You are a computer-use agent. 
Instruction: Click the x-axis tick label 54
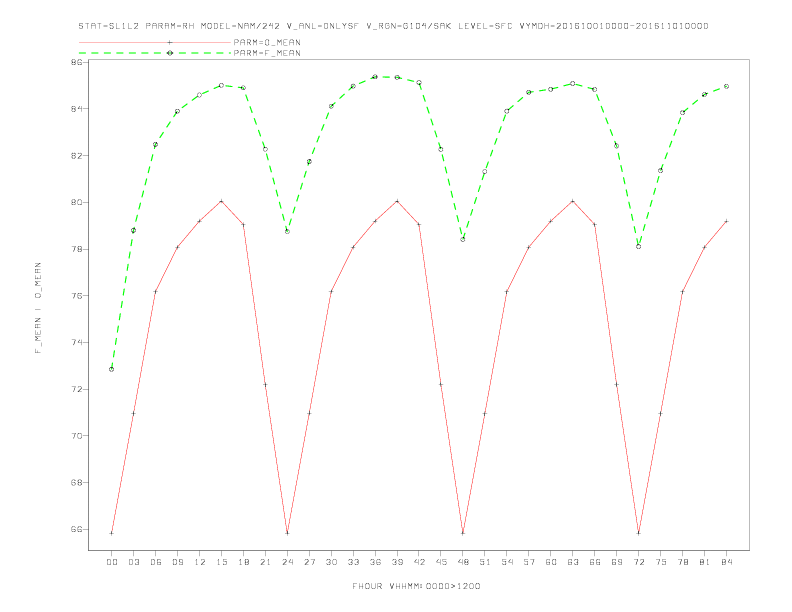pos(507,562)
